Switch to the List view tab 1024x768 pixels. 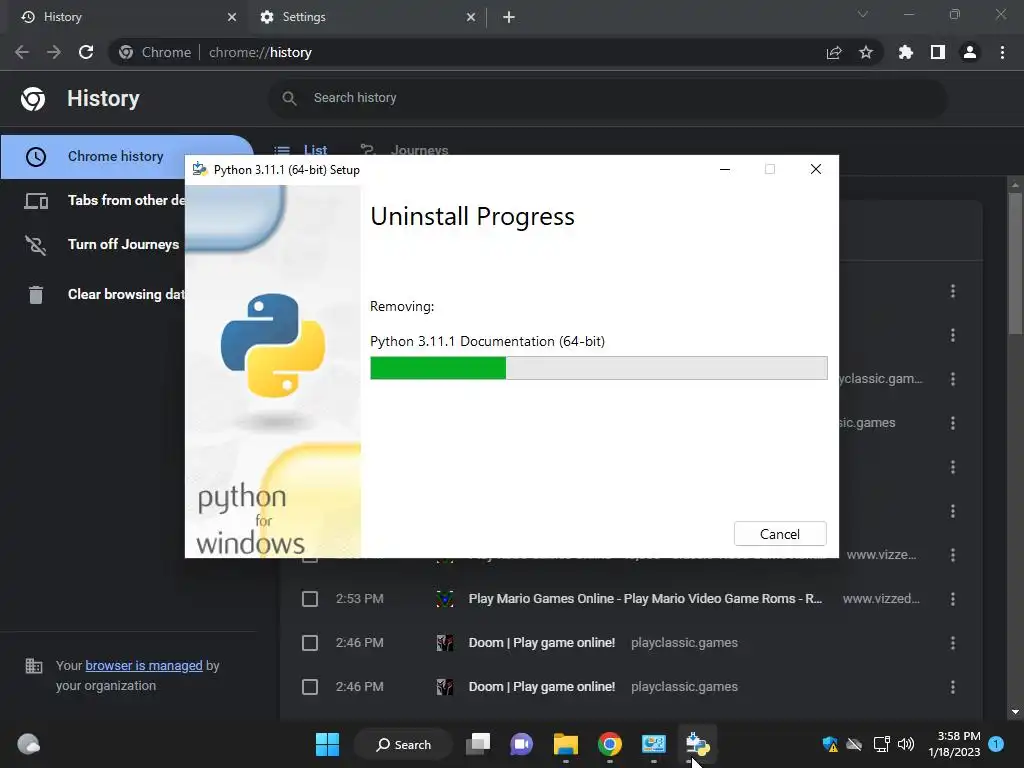point(300,150)
